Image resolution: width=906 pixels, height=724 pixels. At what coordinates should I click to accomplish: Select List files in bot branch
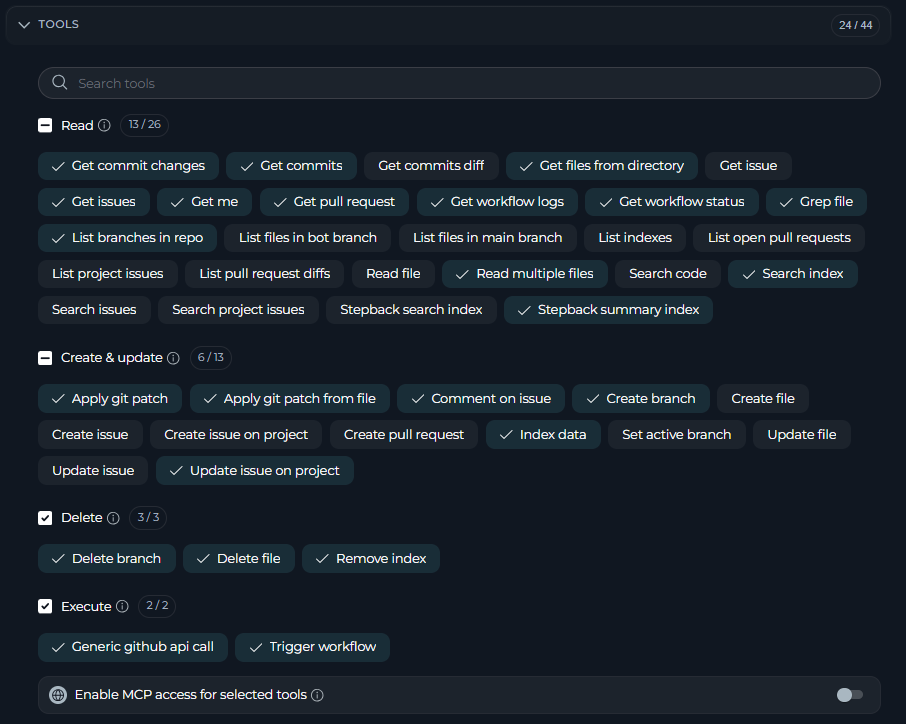[x=308, y=237]
